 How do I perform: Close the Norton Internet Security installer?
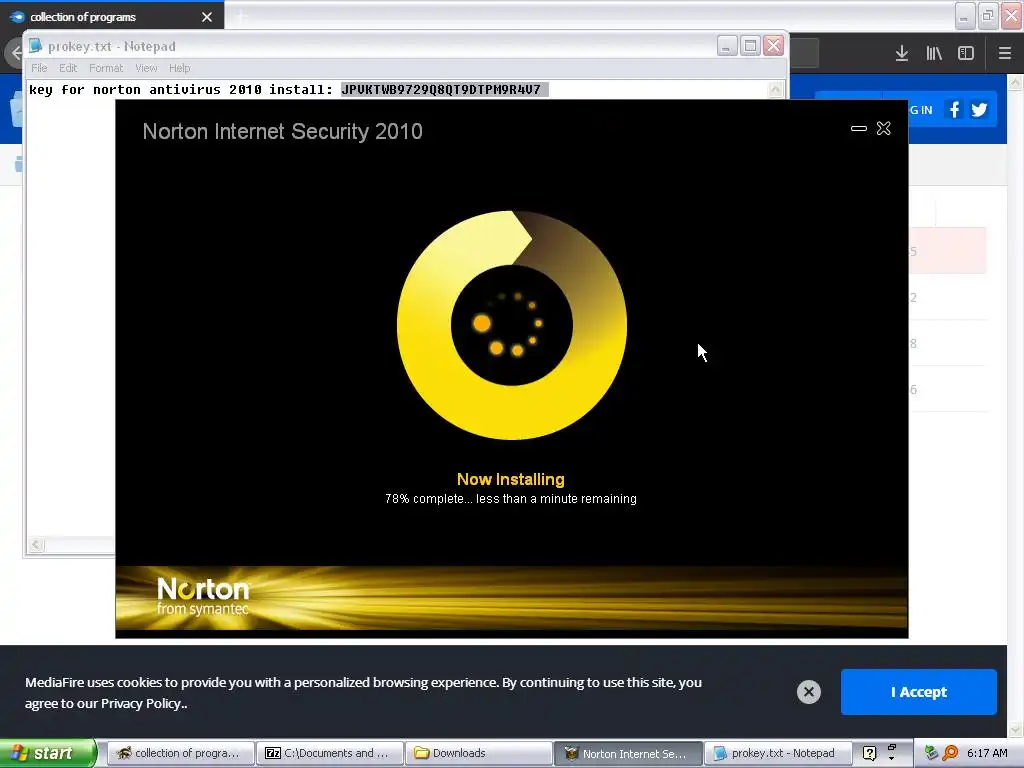[884, 129]
